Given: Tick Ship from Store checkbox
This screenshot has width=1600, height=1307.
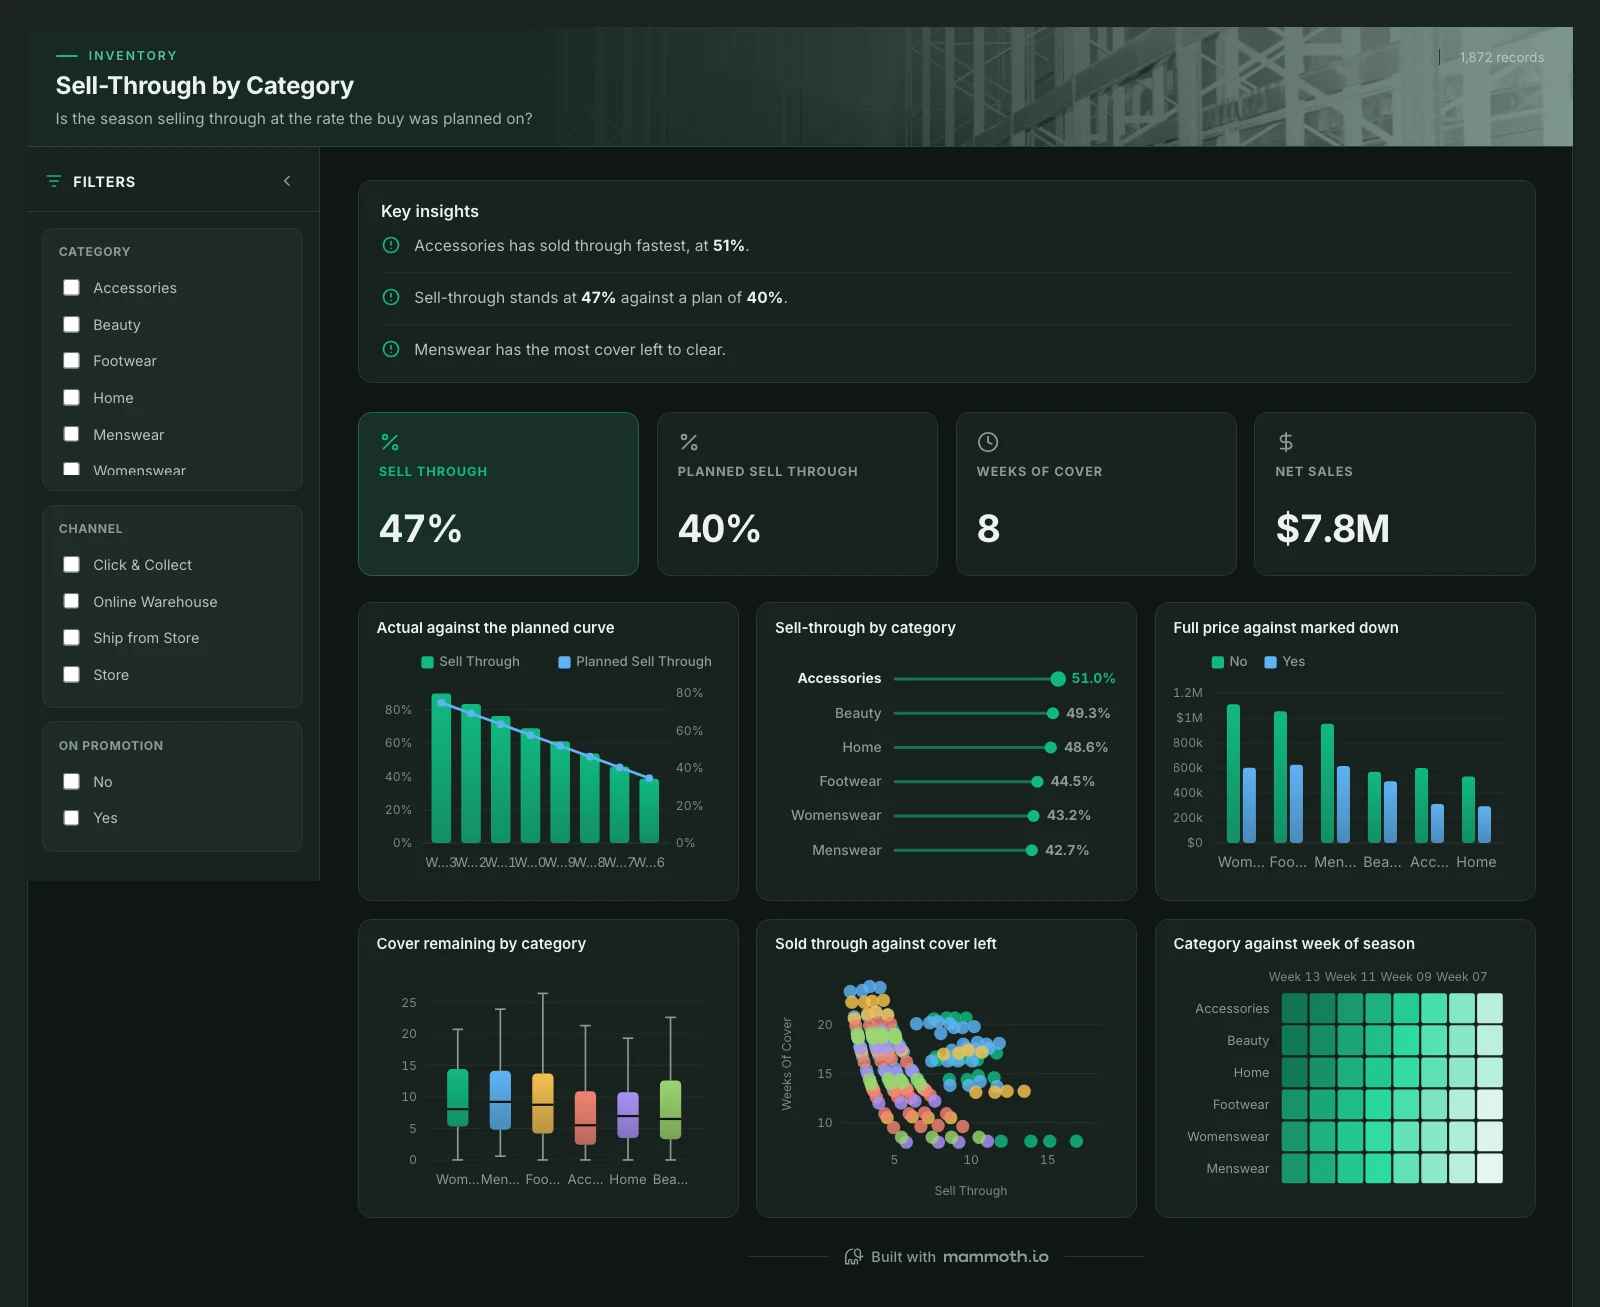Looking at the screenshot, I should pos(71,638).
